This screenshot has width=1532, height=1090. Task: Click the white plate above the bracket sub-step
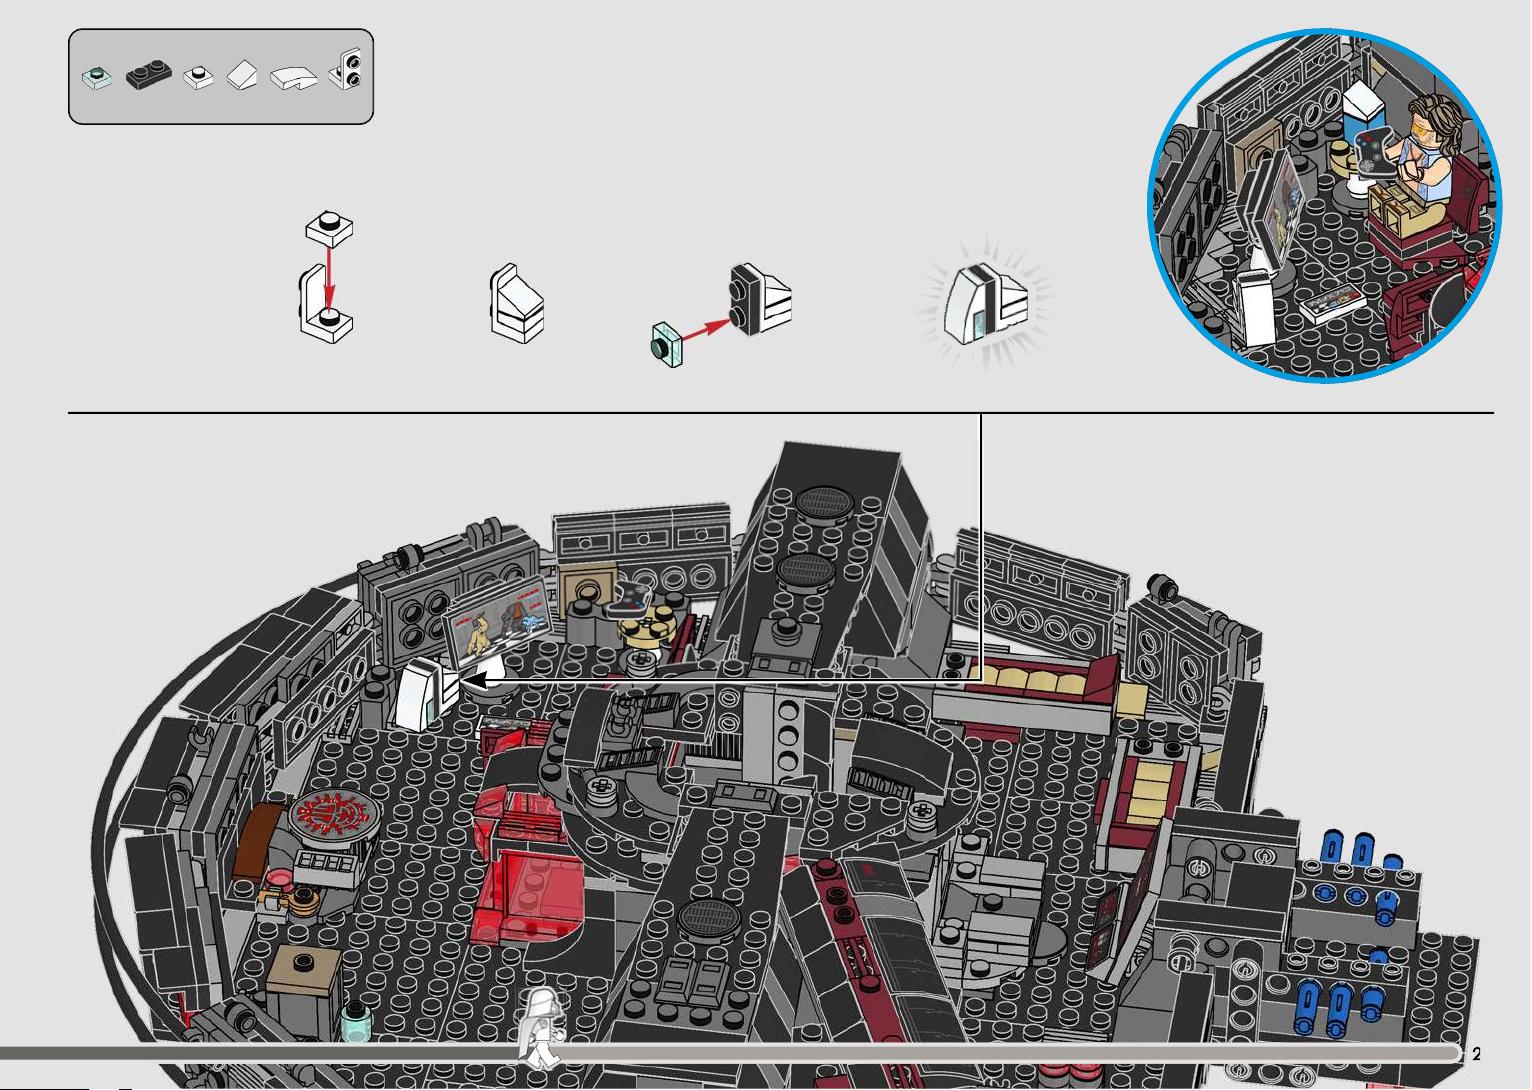tap(329, 230)
